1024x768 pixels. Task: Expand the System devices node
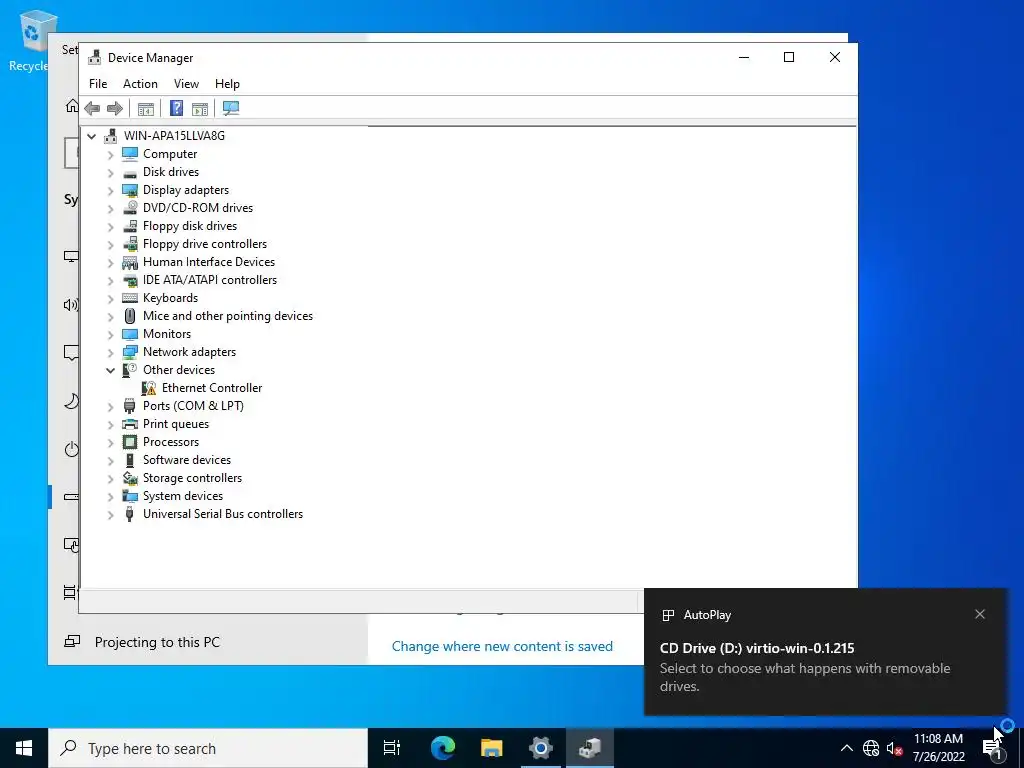110,497
